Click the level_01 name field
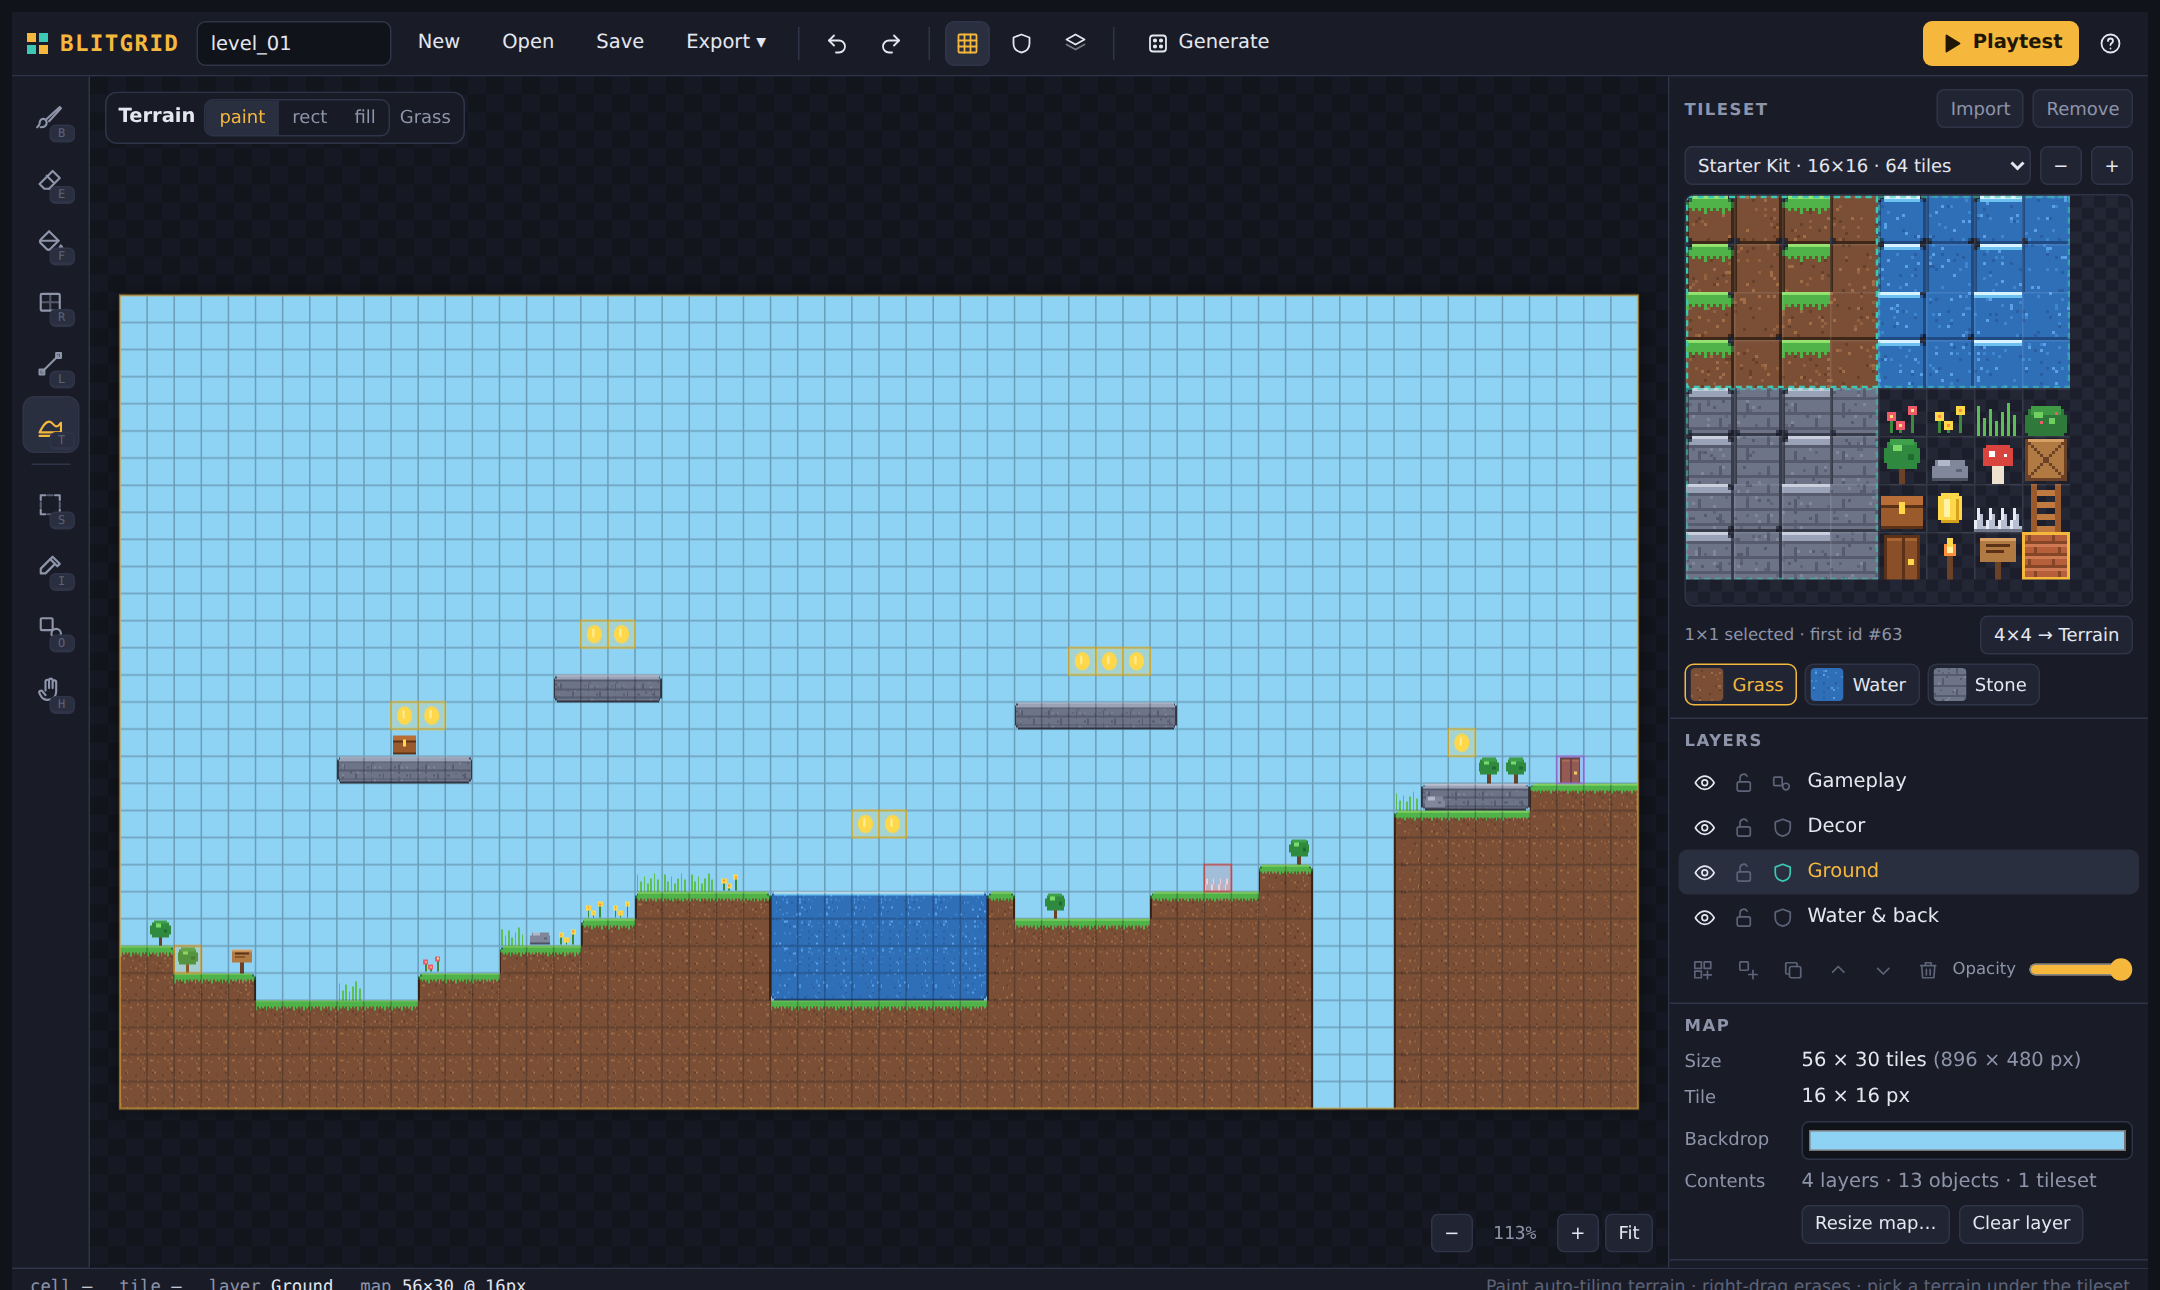This screenshot has height=1290, width=2160. pos(293,43)
